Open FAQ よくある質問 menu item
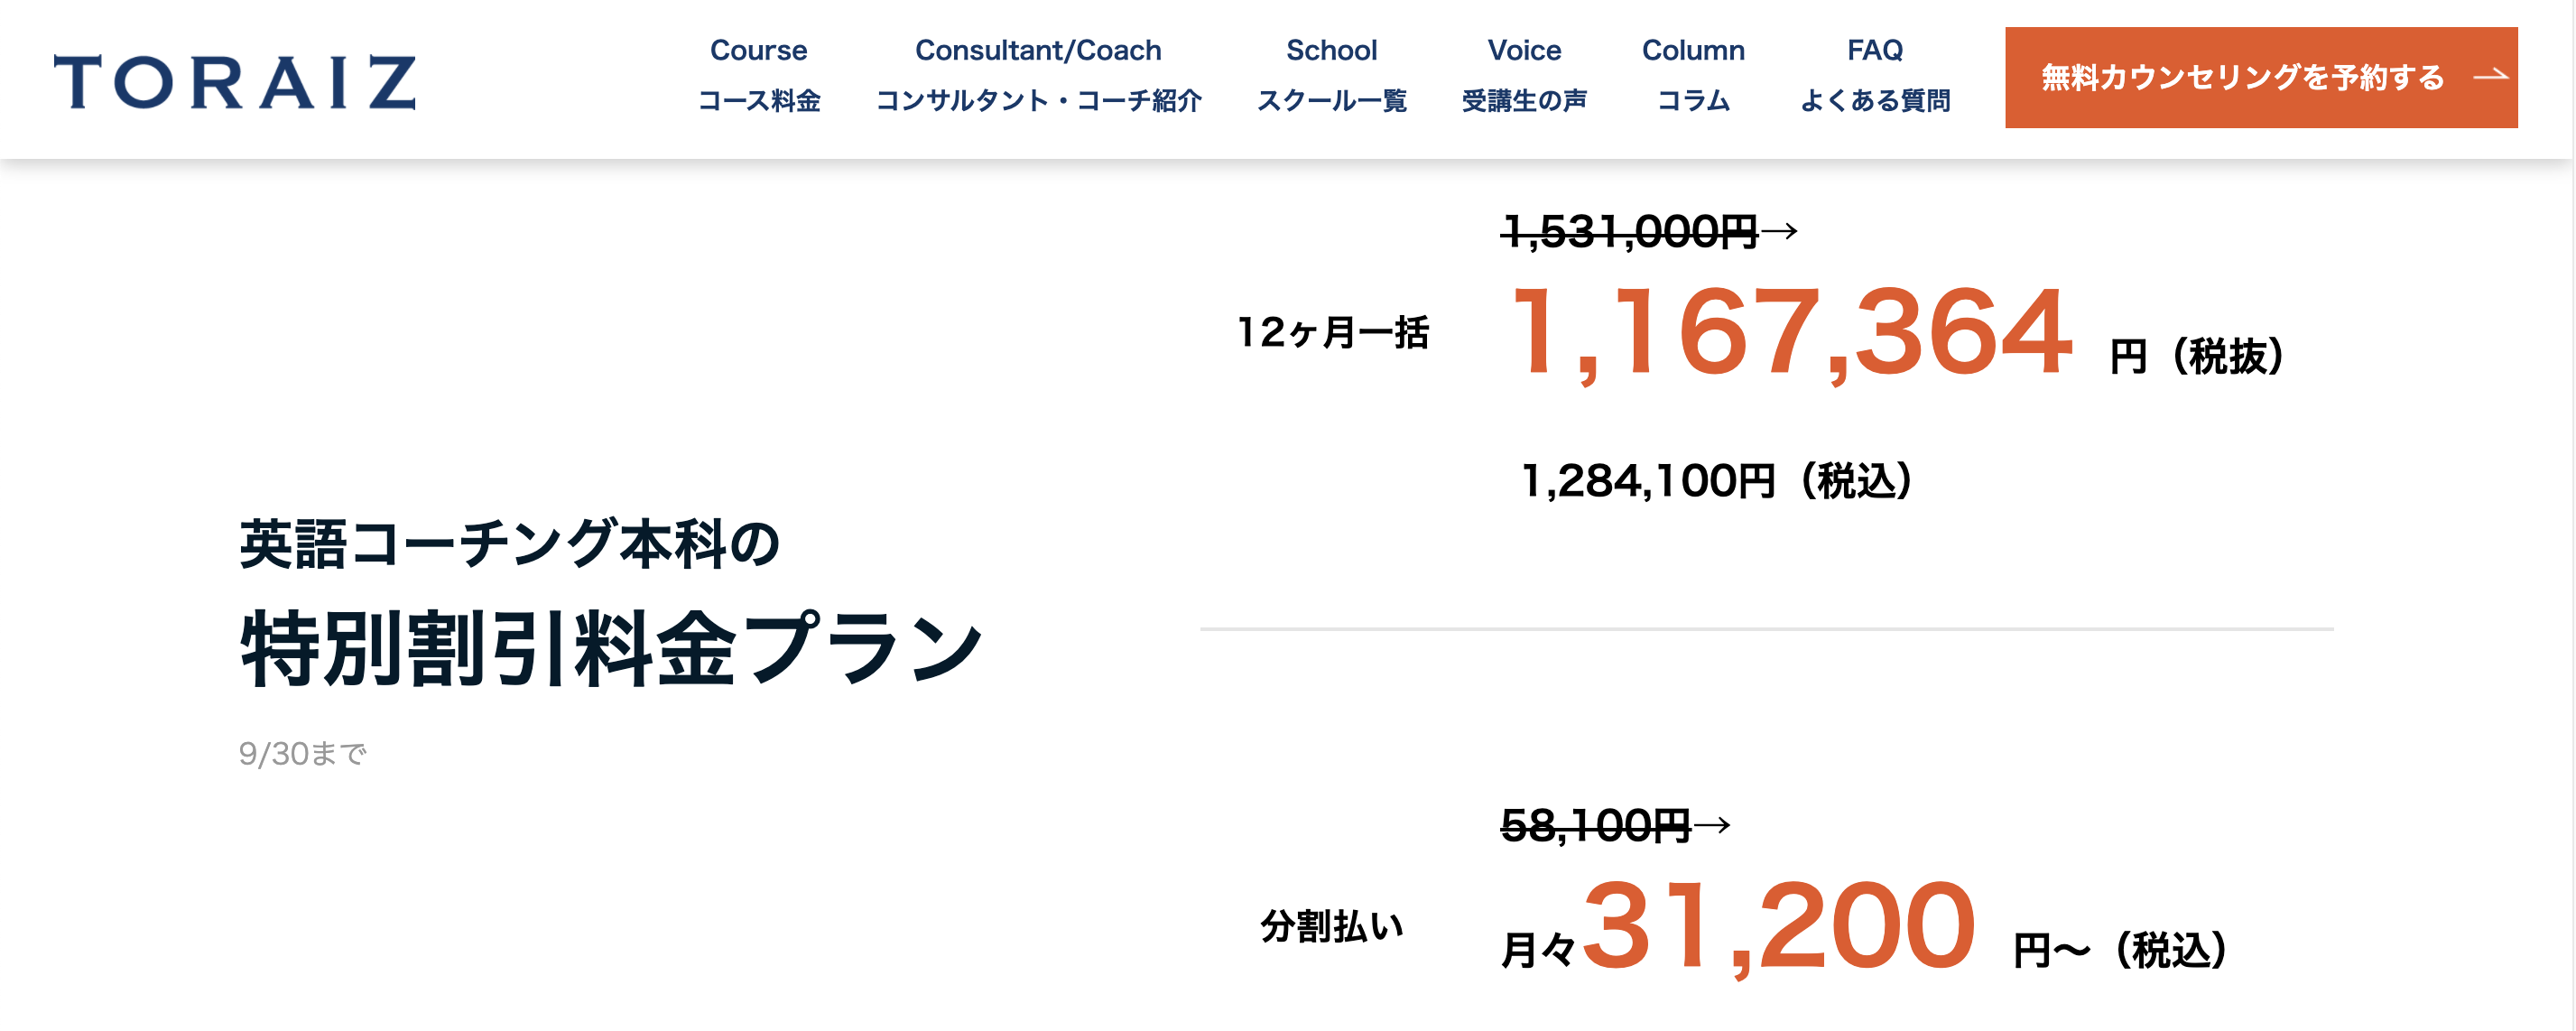The height and width of the screenshot is (1031, 2576). 1875,75
